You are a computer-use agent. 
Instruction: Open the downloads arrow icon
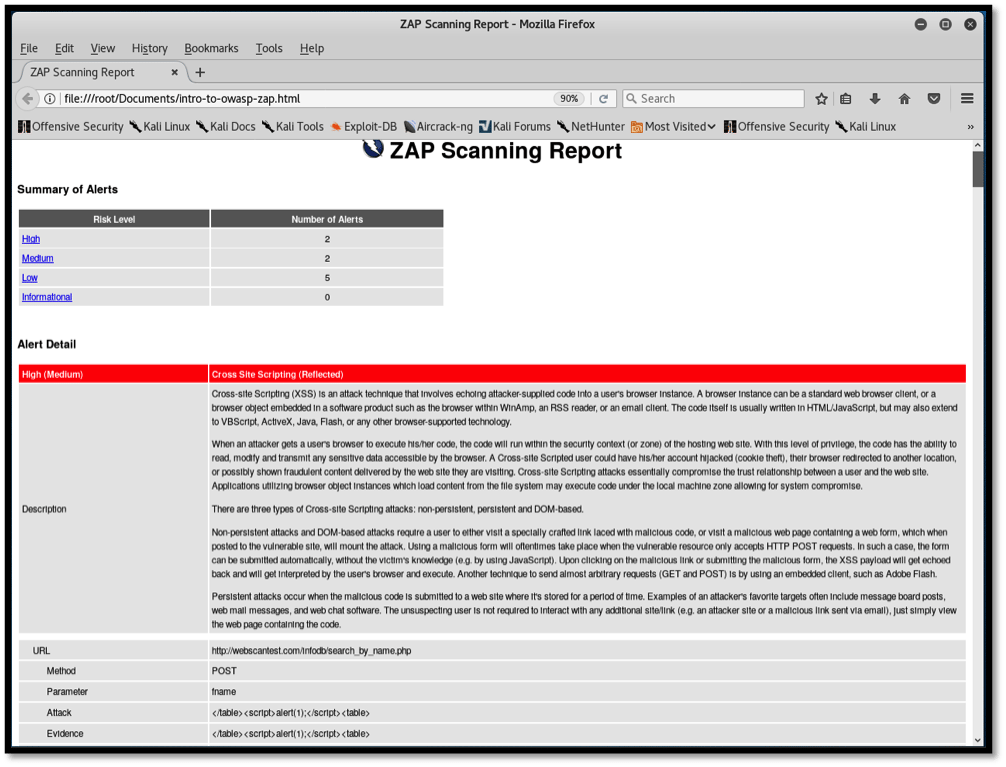click(875, 99)
